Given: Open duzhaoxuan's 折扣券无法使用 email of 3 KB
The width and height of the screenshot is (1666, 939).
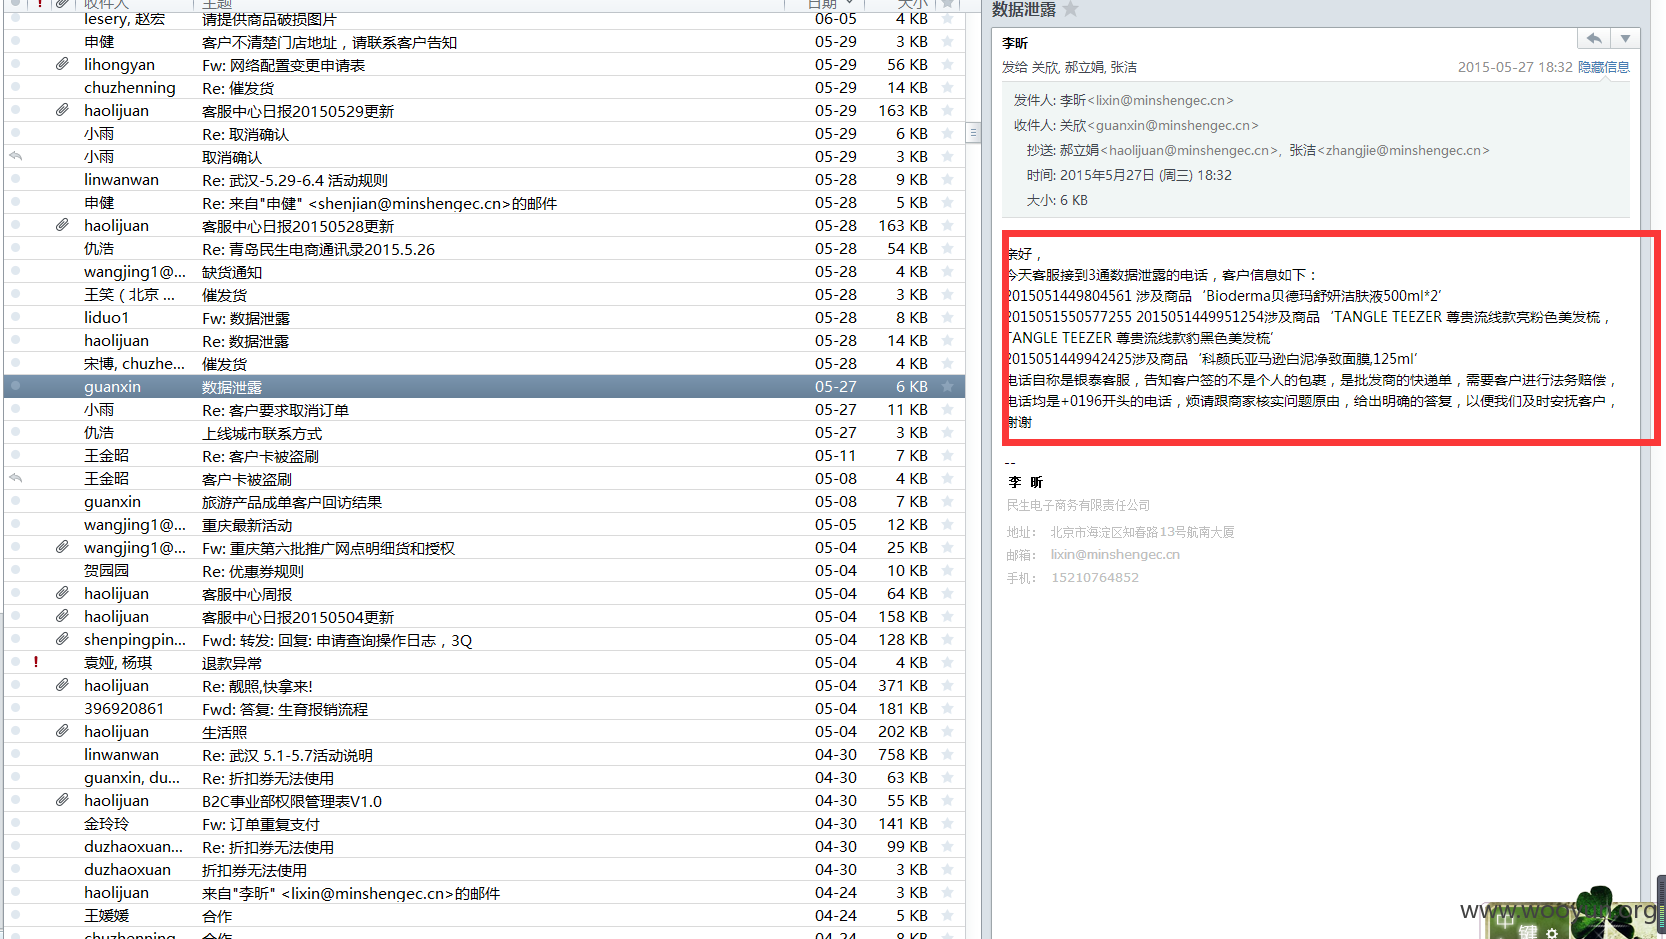Looking at the screenshot, I should coord(484,870).
